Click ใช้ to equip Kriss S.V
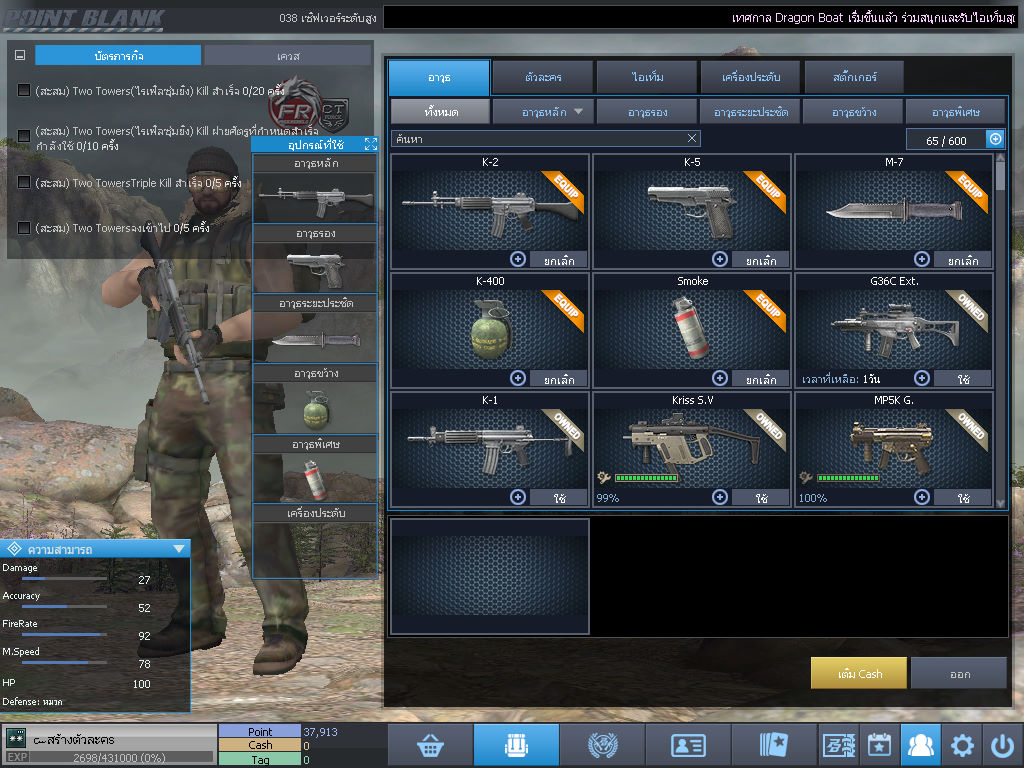Image resolution: width=1024 pixels, height=768 pixels. pyautogui.click(x=761, y=498)
